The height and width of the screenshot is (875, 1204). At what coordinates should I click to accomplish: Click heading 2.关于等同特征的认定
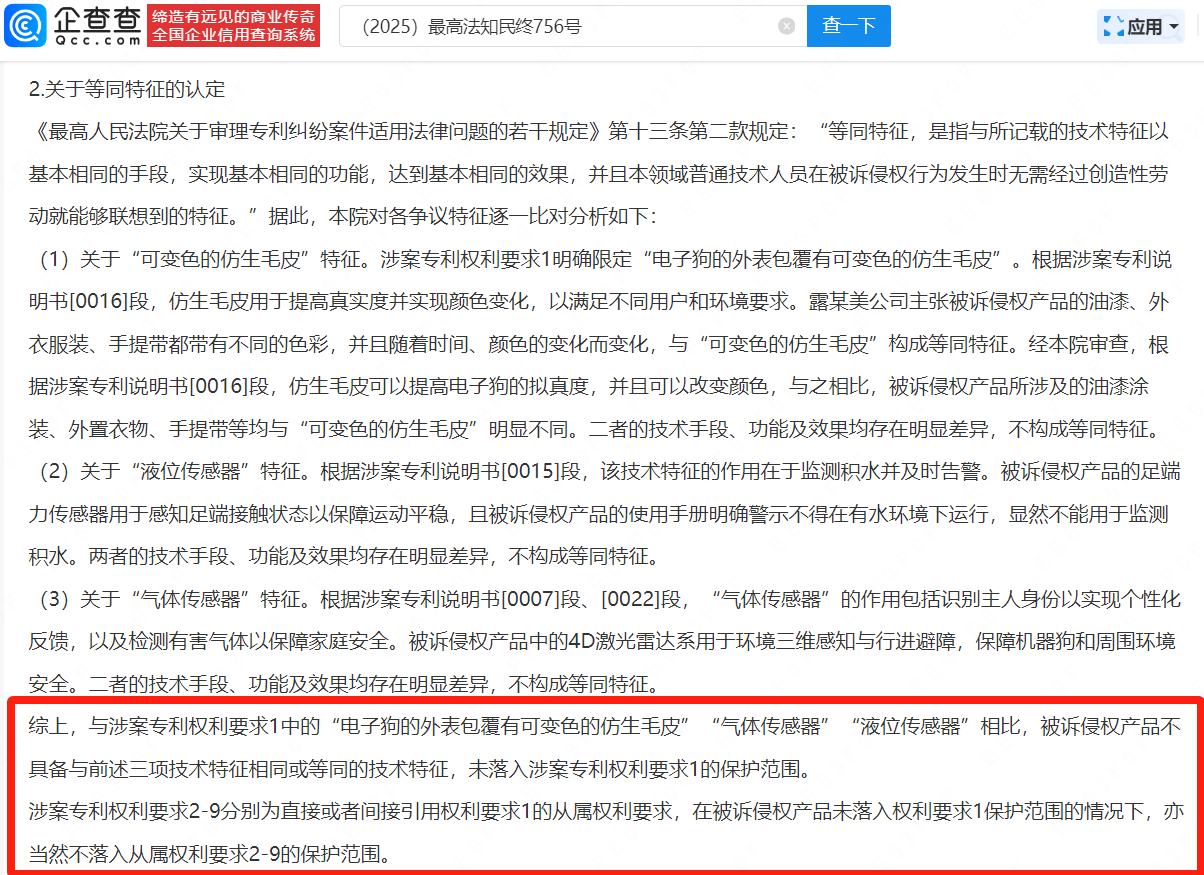[127, 89]
